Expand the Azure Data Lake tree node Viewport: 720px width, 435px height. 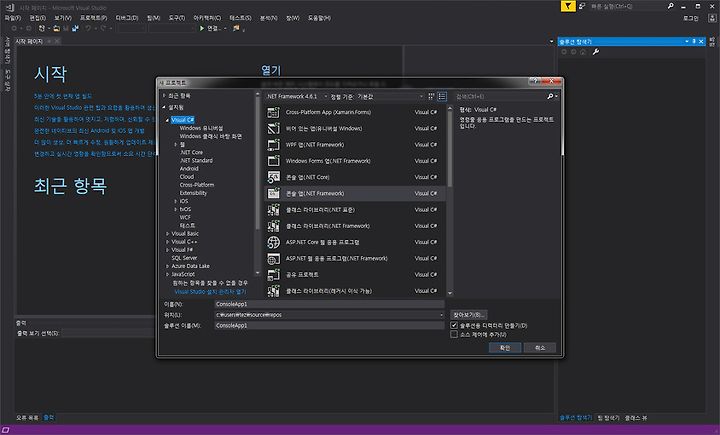point(167,266)
